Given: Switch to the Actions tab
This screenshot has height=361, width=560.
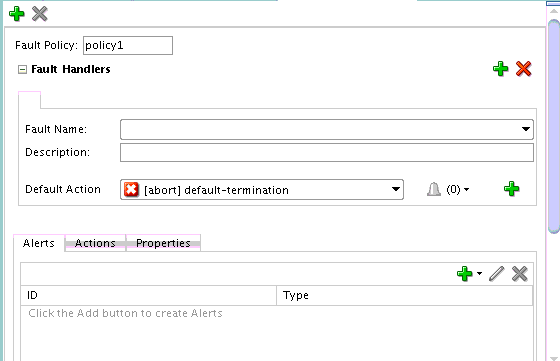Looking at the screenshot, I should [x=95, y=243].
